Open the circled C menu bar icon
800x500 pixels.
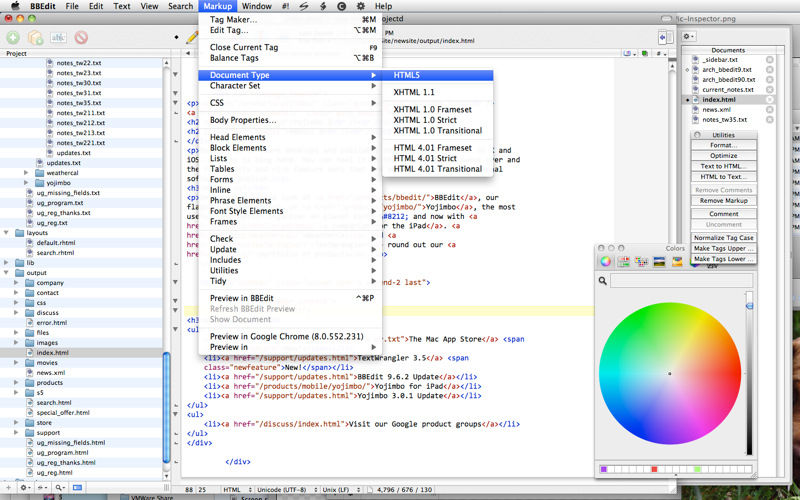coord(341,6)
